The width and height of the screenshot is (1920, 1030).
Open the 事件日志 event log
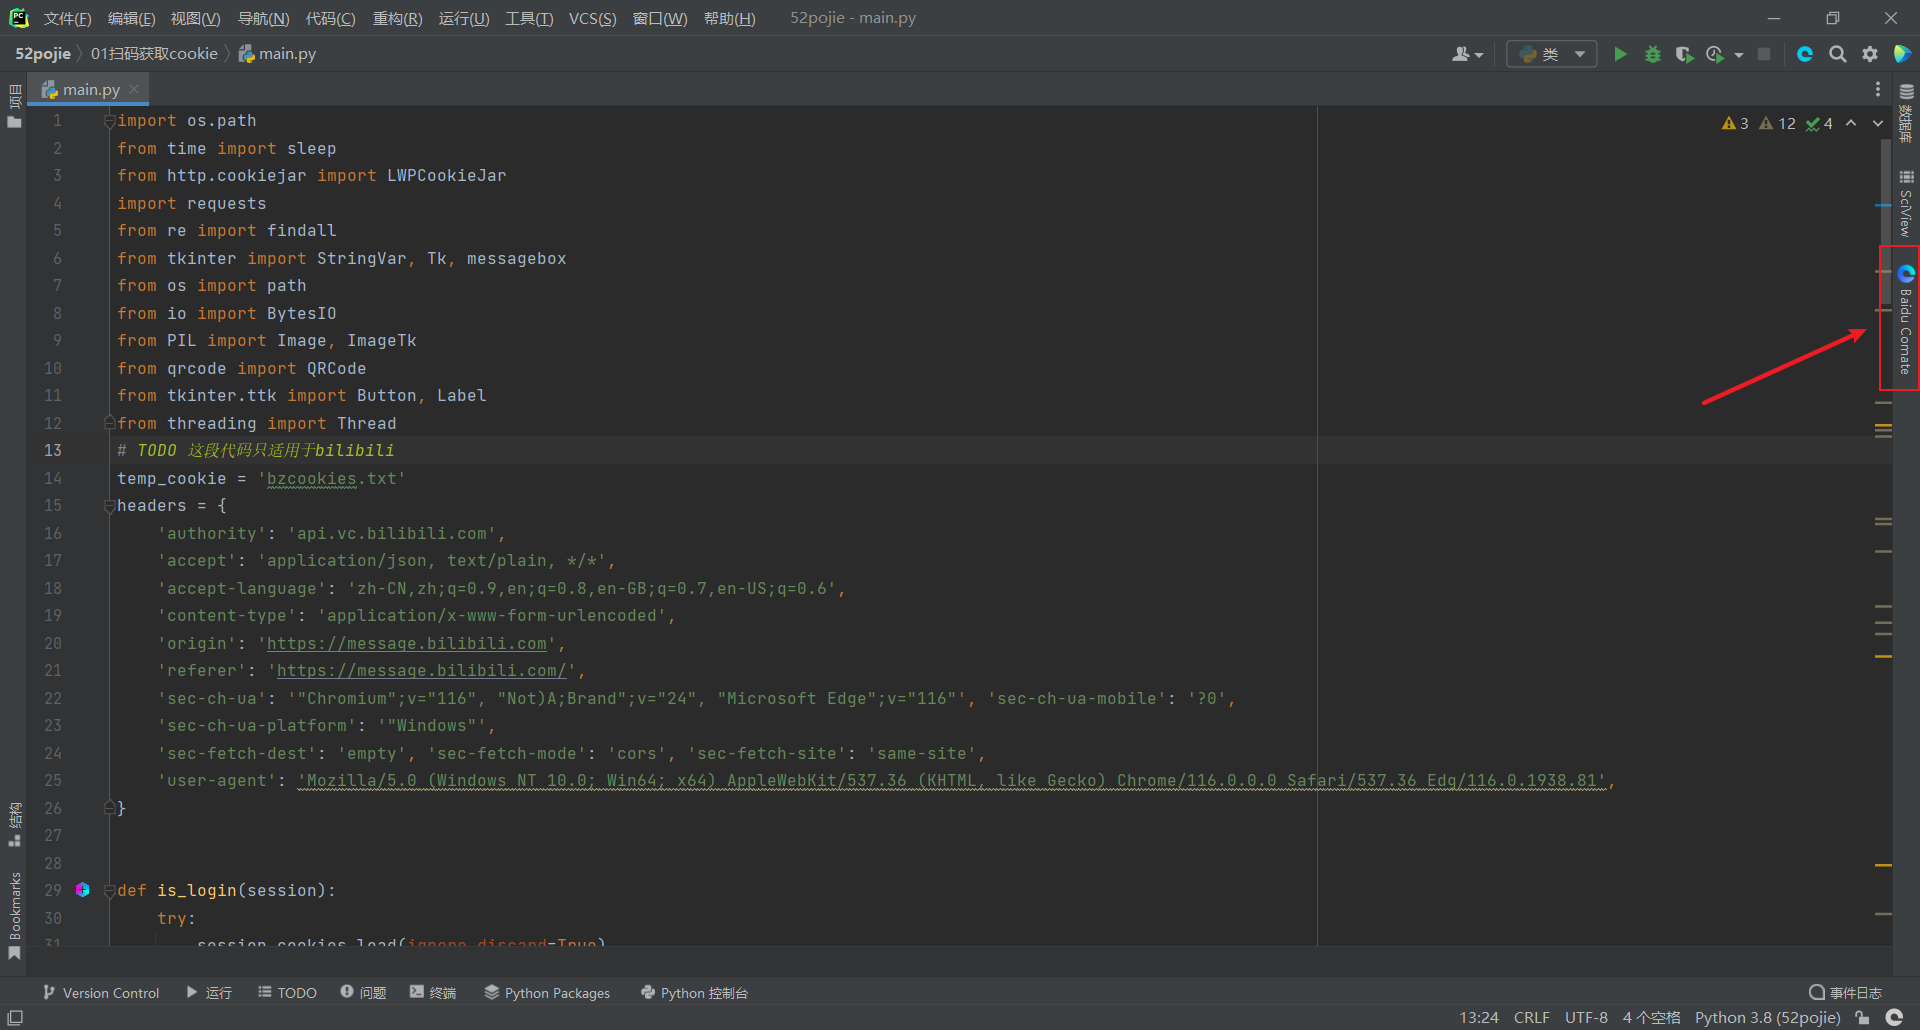[x=1845, y=992]
